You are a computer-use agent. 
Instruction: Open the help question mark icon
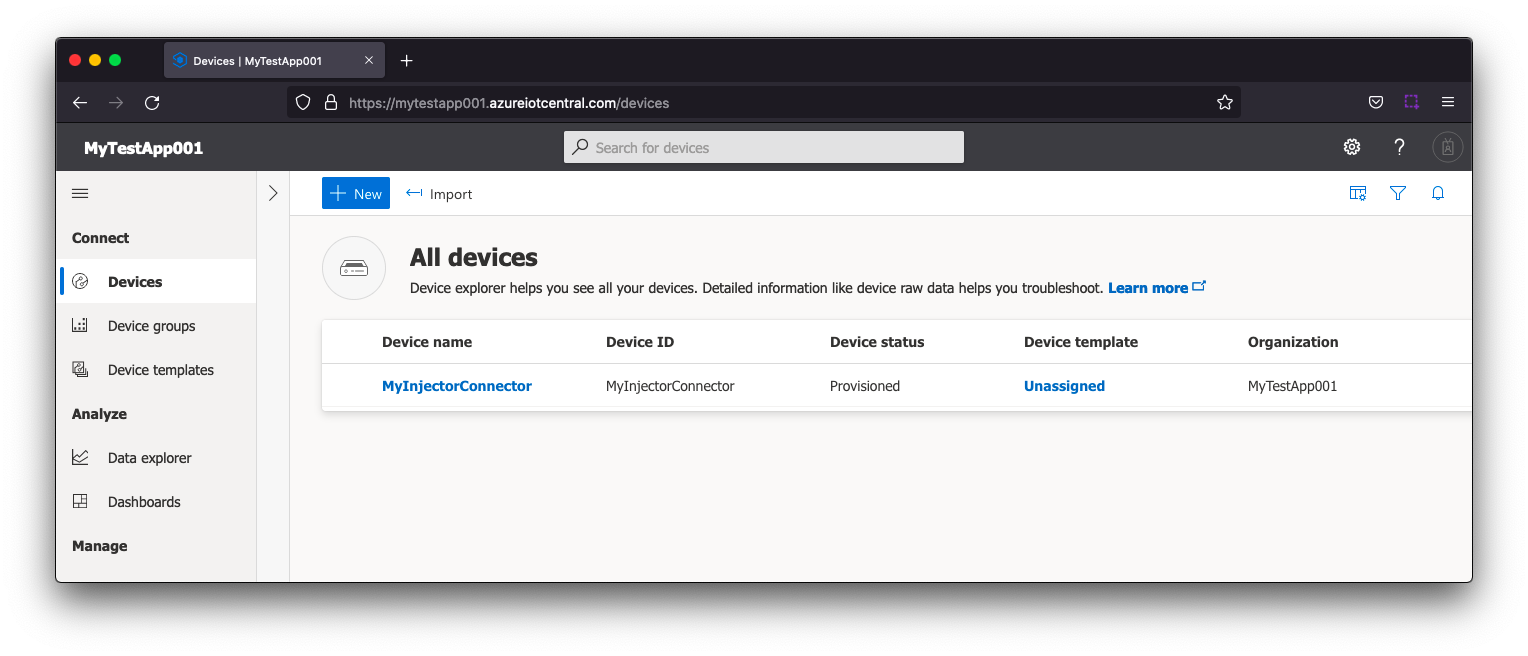pyautogui.click(x=1399, y=147)
